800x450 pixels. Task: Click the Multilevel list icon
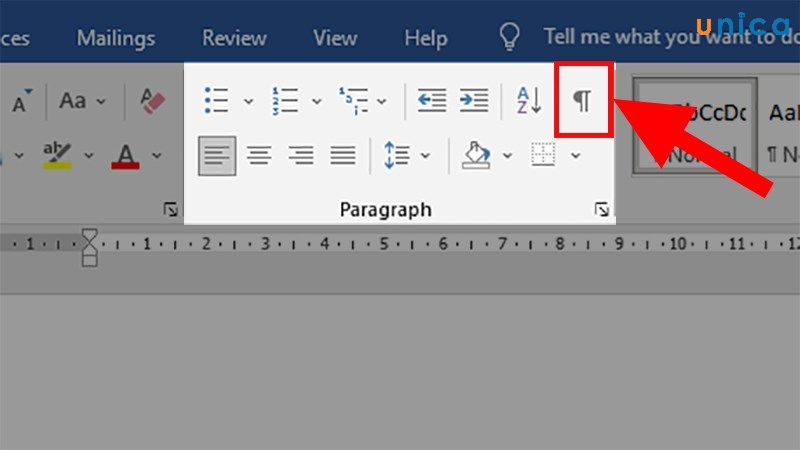[x=353, y=101]
